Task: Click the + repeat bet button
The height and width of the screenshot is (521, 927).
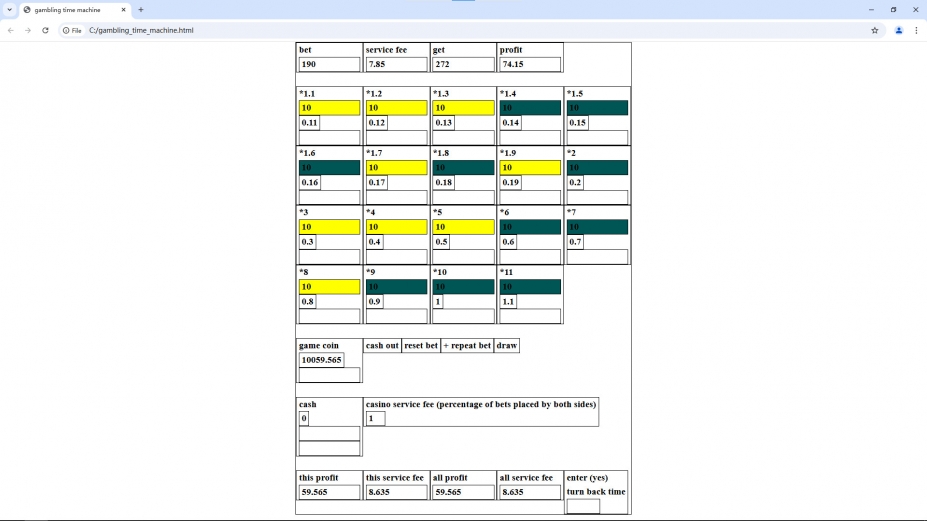Action: pyautogui.click(x=467, y=346)
